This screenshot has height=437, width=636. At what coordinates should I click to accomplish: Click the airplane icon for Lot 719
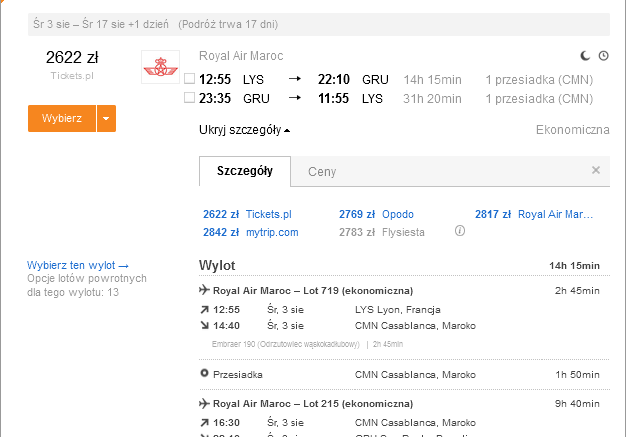(204, 290)
